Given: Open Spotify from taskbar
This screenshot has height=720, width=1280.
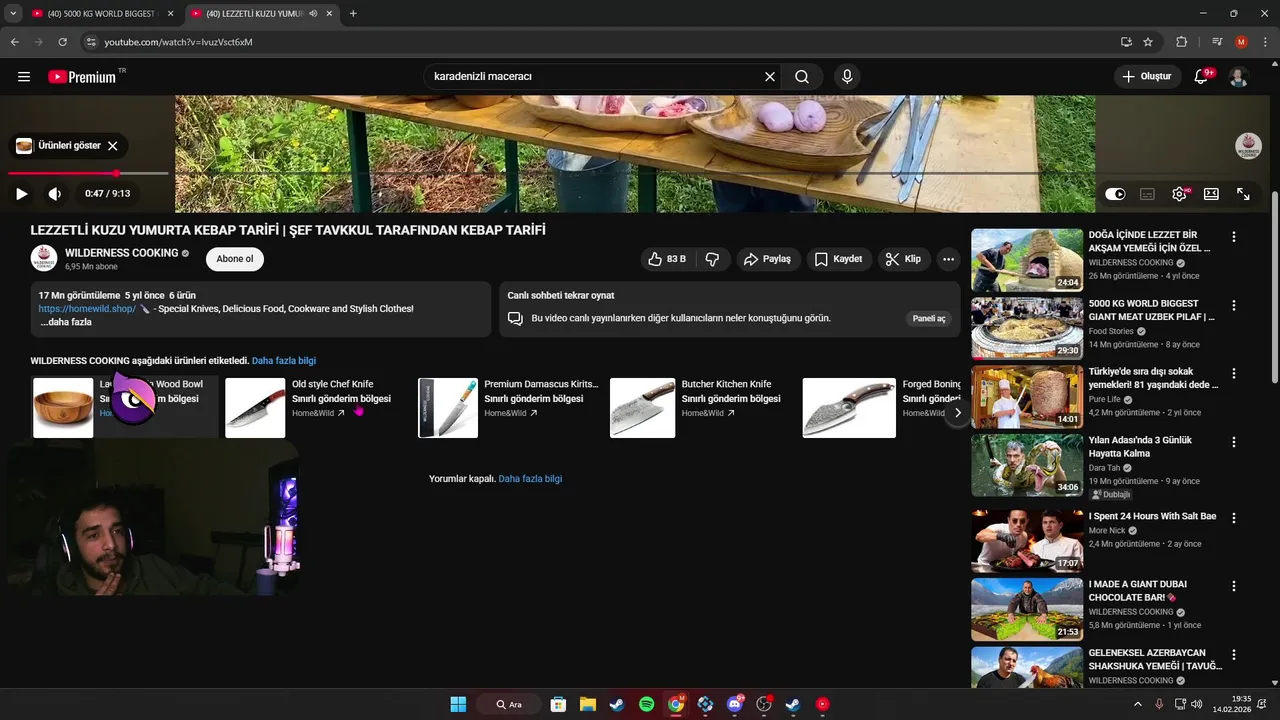Looking at the screenshot, I should click(646, 704).
